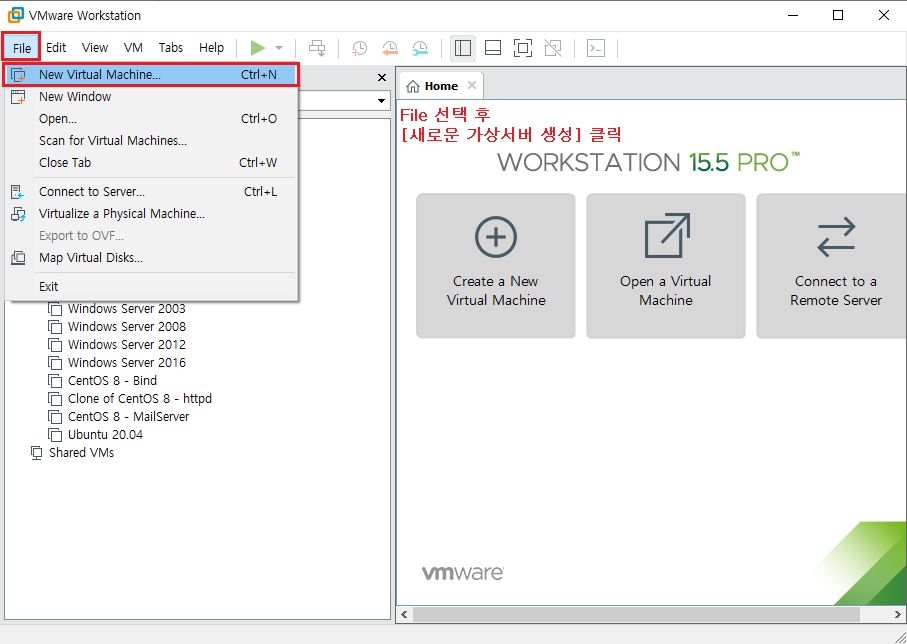The height and width of the screenshot is (644, 907).
Task: Click Send Ctrl+Alt+Del toolbar icon
Action: tap(317, 48)
